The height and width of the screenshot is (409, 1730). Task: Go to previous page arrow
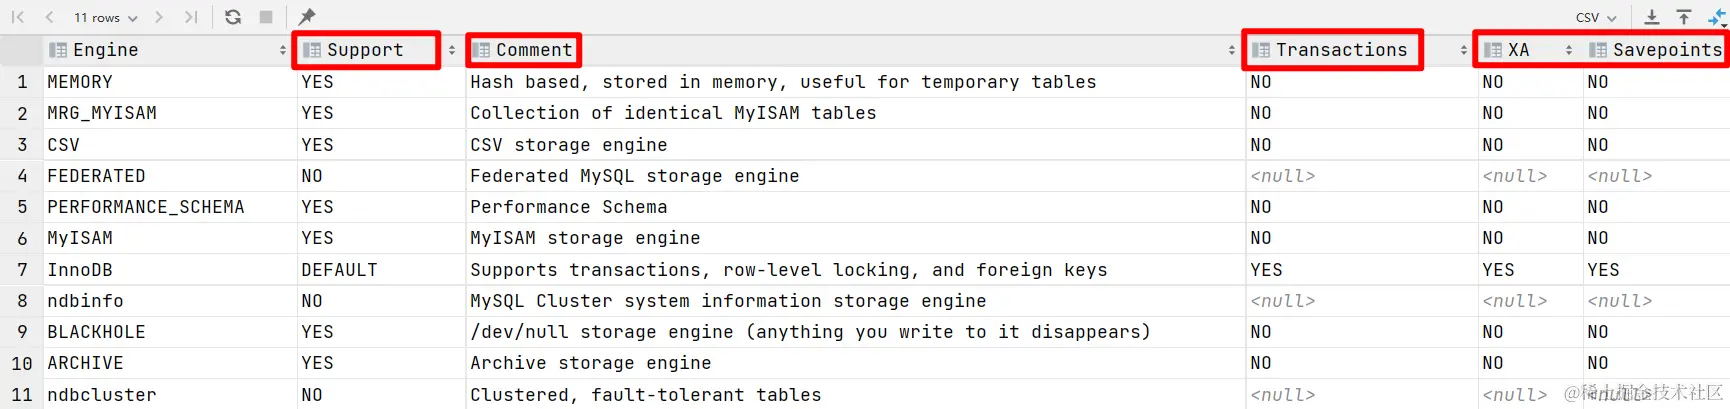pos(49,17)
